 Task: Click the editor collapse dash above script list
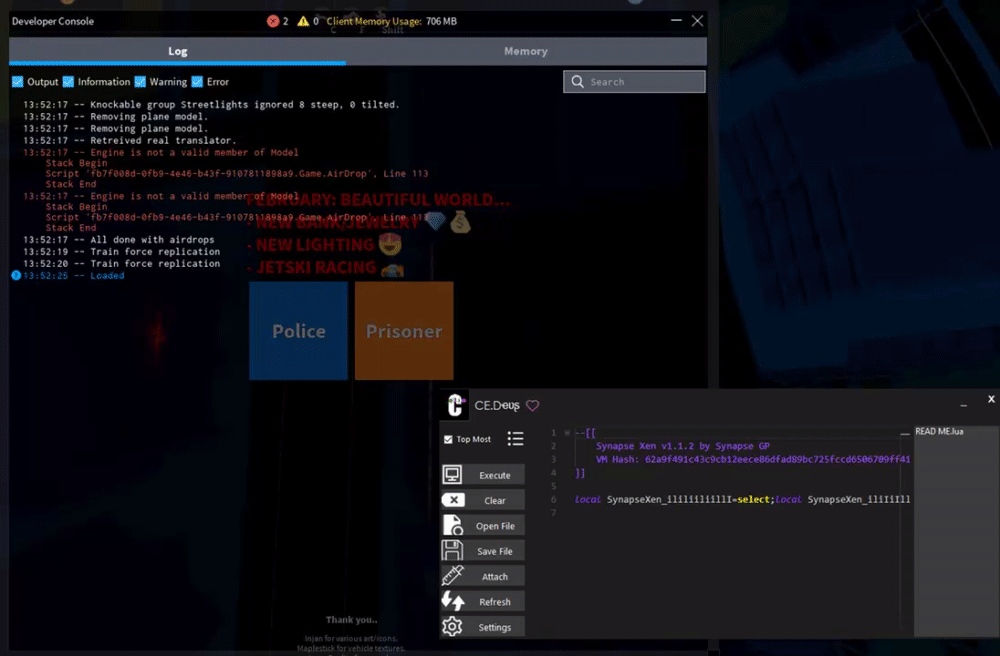pos(905,434)
